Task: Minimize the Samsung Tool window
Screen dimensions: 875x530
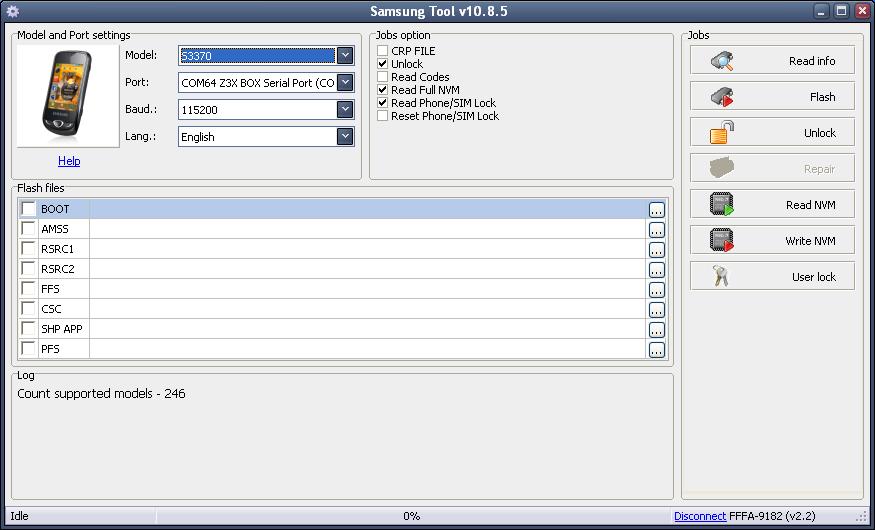Action: [821, 11]
